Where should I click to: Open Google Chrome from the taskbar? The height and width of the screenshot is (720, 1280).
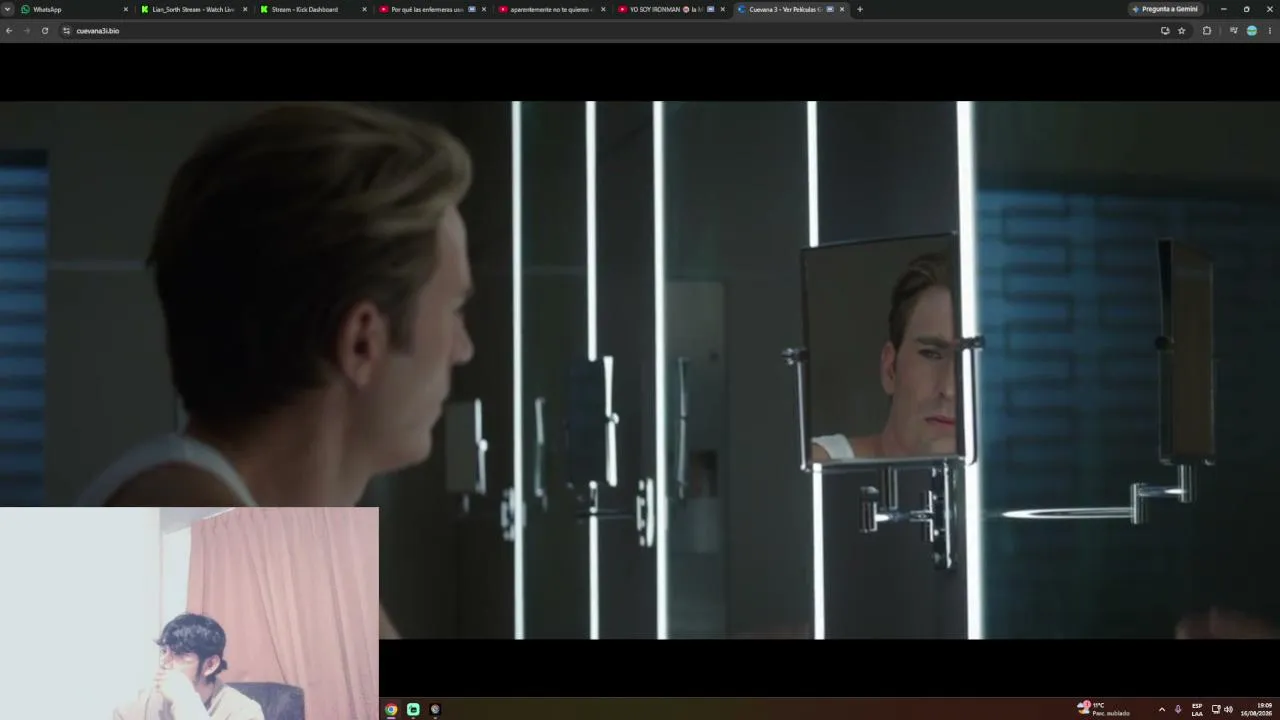point(391,709)
